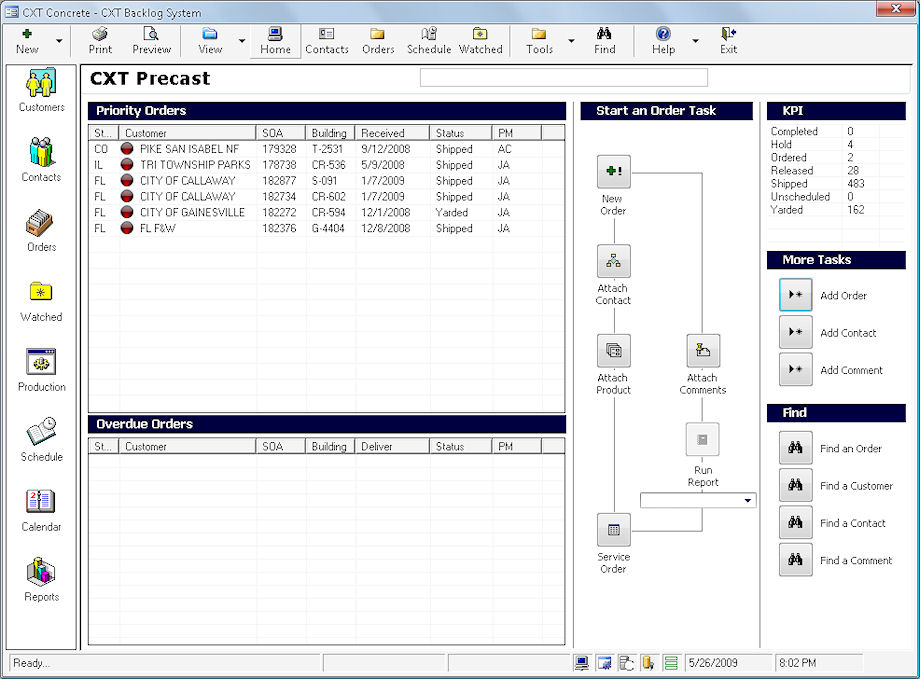Screen dimensions: 920x679
Task: Open Production in the left sidebar
Action: coord(41,370)
